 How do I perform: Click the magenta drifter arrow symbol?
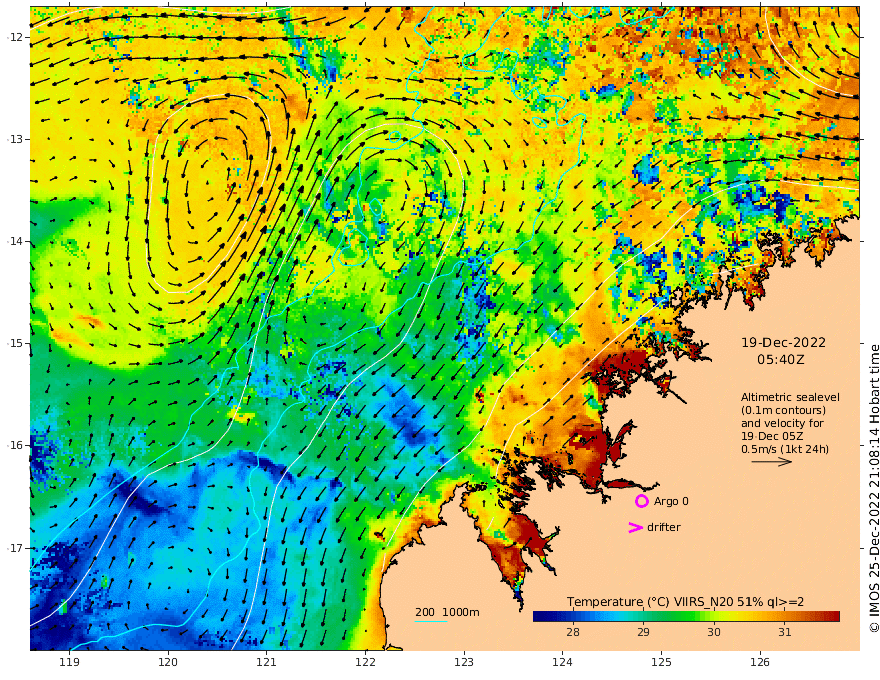(635, 527)
